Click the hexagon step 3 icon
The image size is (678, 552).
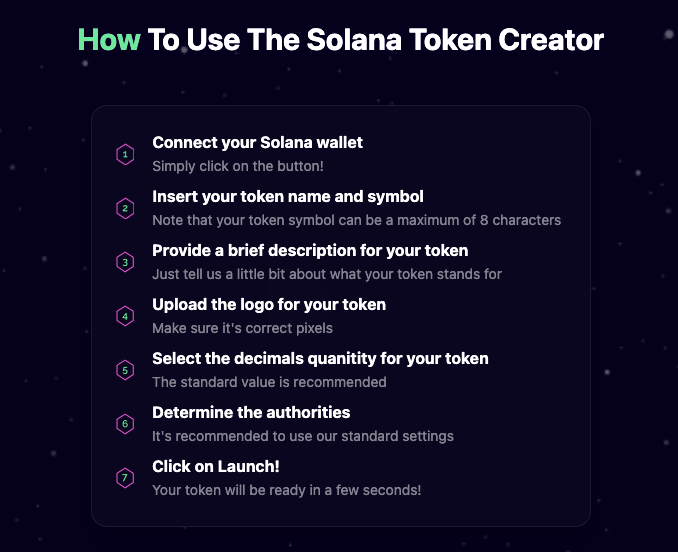pyautogui.click(x=125, y=262)
